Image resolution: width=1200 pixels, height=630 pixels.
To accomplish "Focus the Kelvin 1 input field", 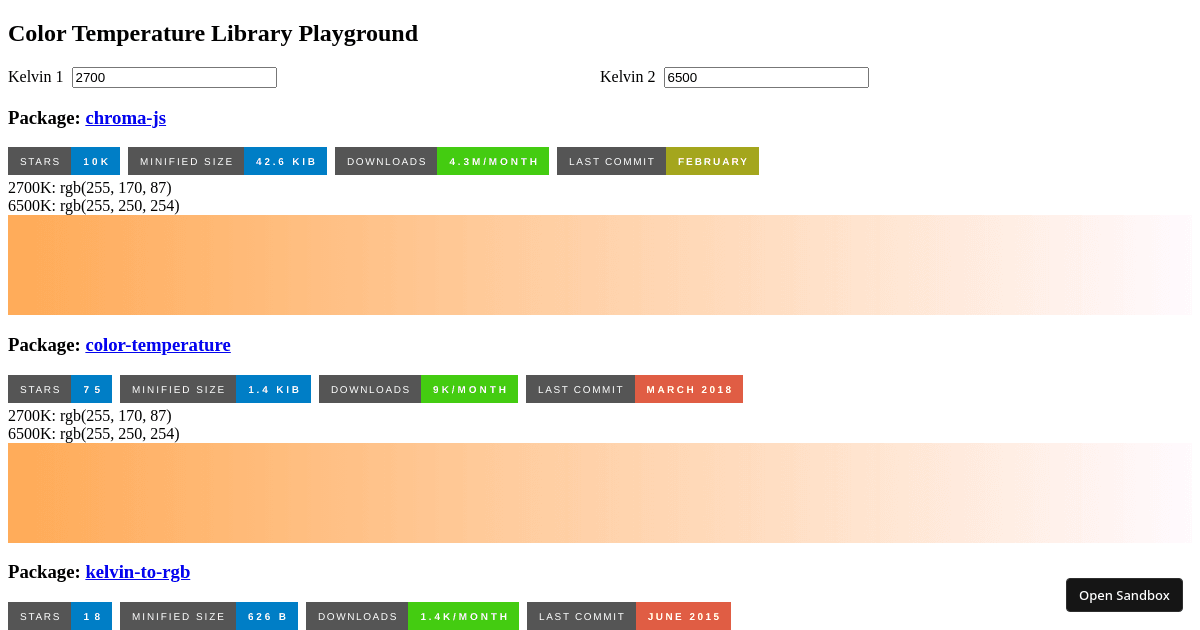I will (174, 77).
